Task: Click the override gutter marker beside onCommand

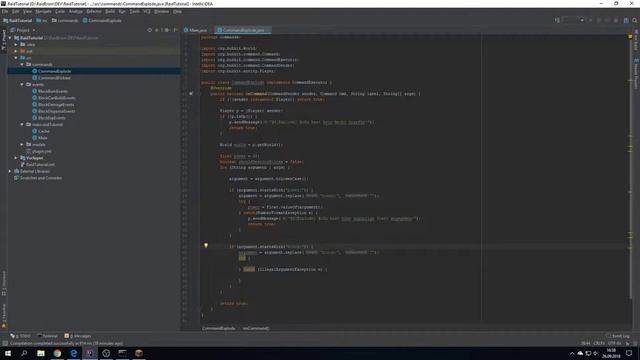Action: [191, 94]
